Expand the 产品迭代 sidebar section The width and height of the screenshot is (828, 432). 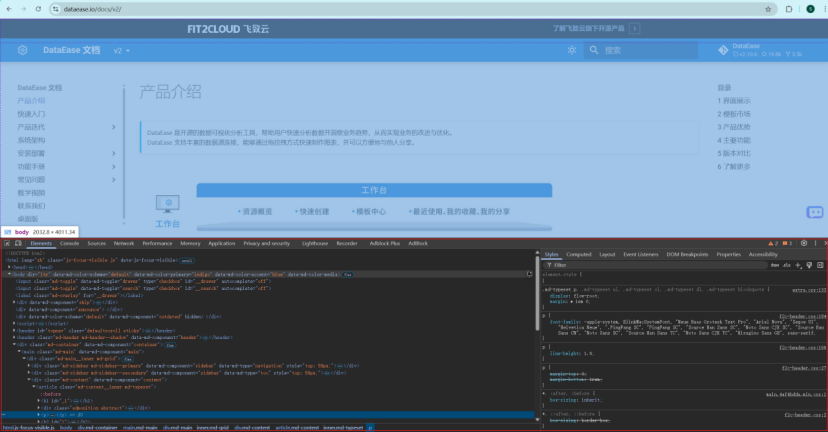click(114, 127)
